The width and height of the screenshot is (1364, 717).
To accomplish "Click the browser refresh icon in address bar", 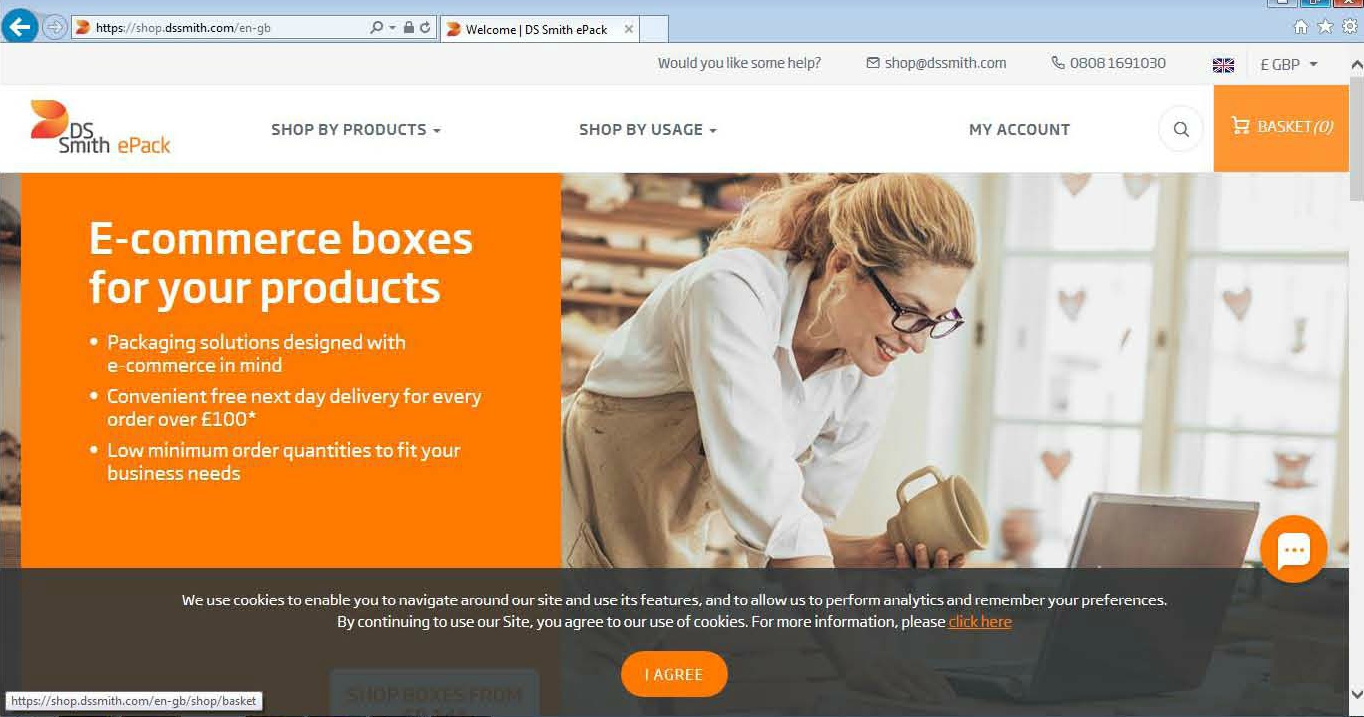I will click(425, 28).
